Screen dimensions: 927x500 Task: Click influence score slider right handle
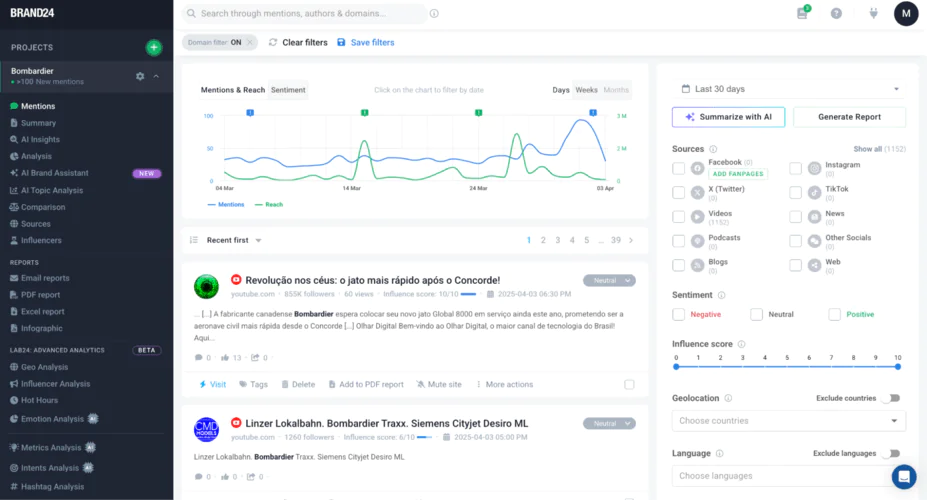(897, 367)
